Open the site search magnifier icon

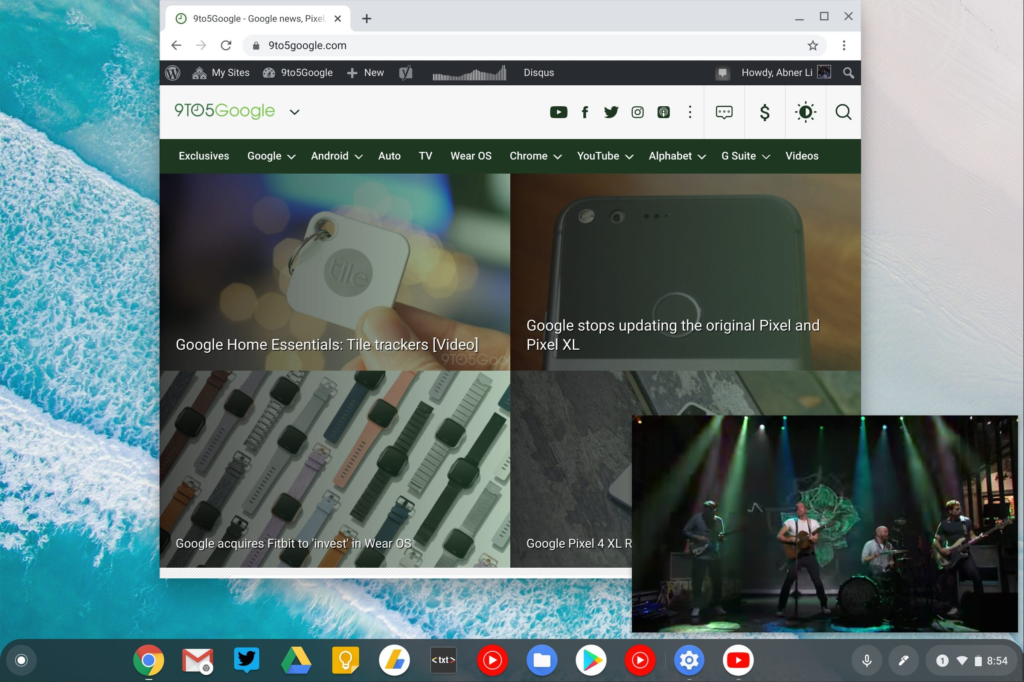tap(843, 112)
